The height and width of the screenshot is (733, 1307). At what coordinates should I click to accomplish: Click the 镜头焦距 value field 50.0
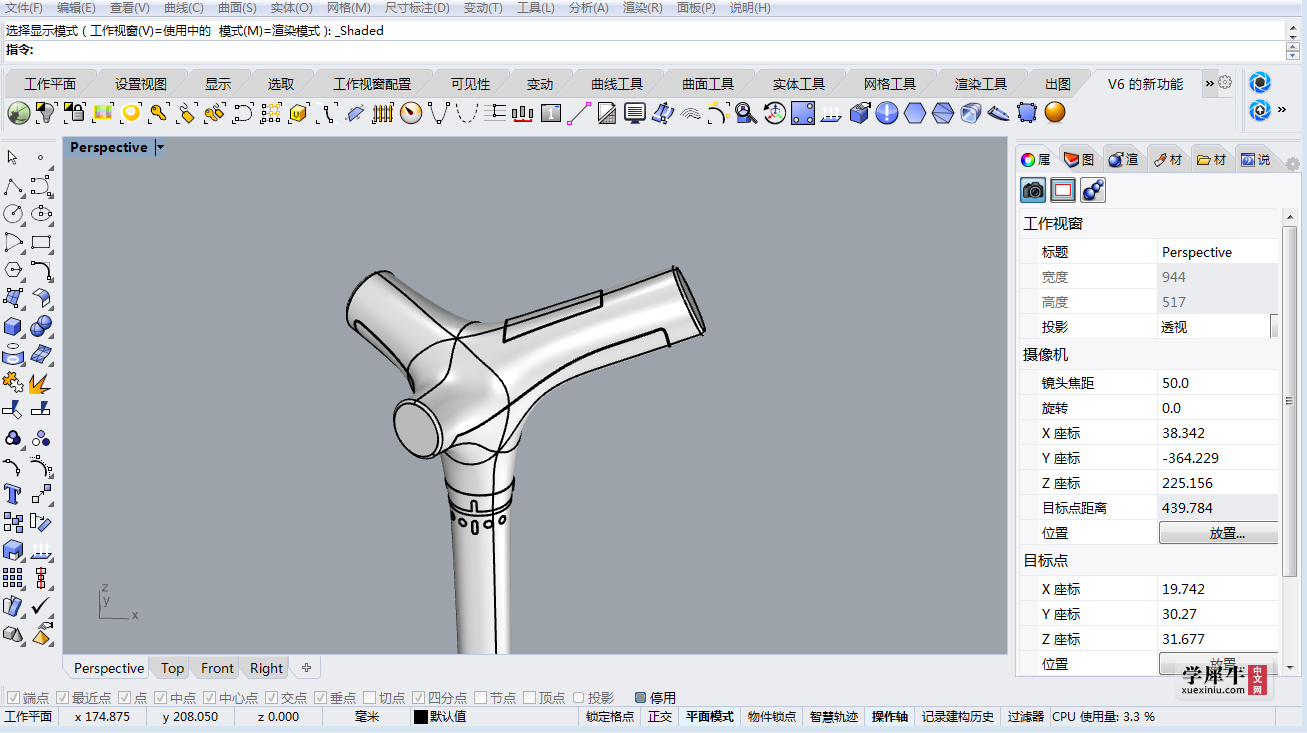[x=1218, y=383]
